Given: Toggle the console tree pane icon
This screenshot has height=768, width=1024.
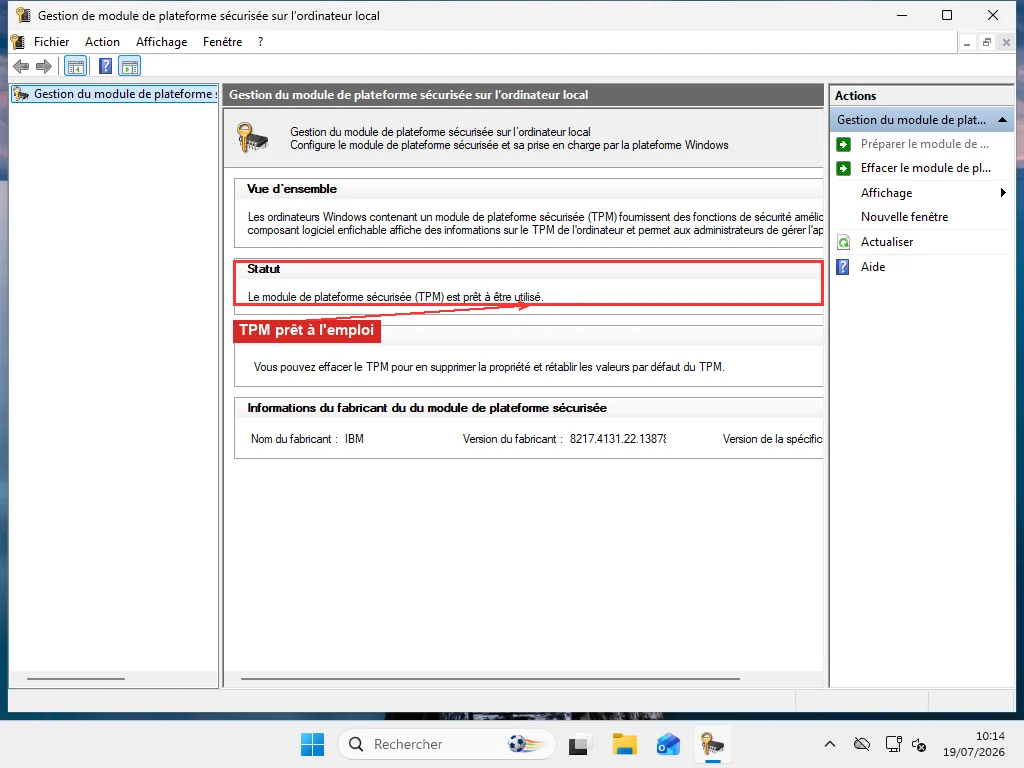Looking at the screenshot, I should point(76,66).
